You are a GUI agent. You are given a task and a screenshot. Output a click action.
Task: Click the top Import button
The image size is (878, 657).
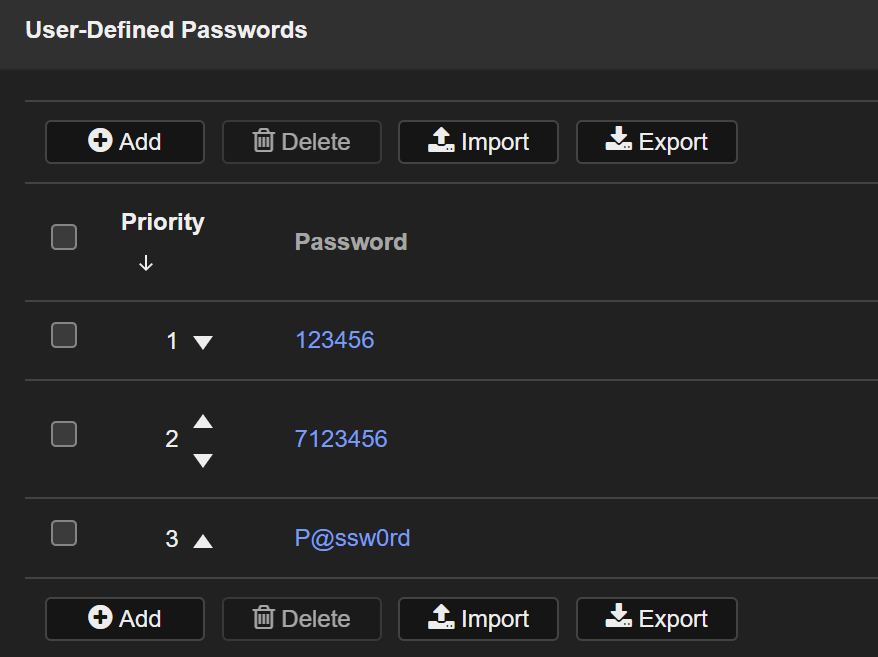pyautogui.click(x=479, y=142)
